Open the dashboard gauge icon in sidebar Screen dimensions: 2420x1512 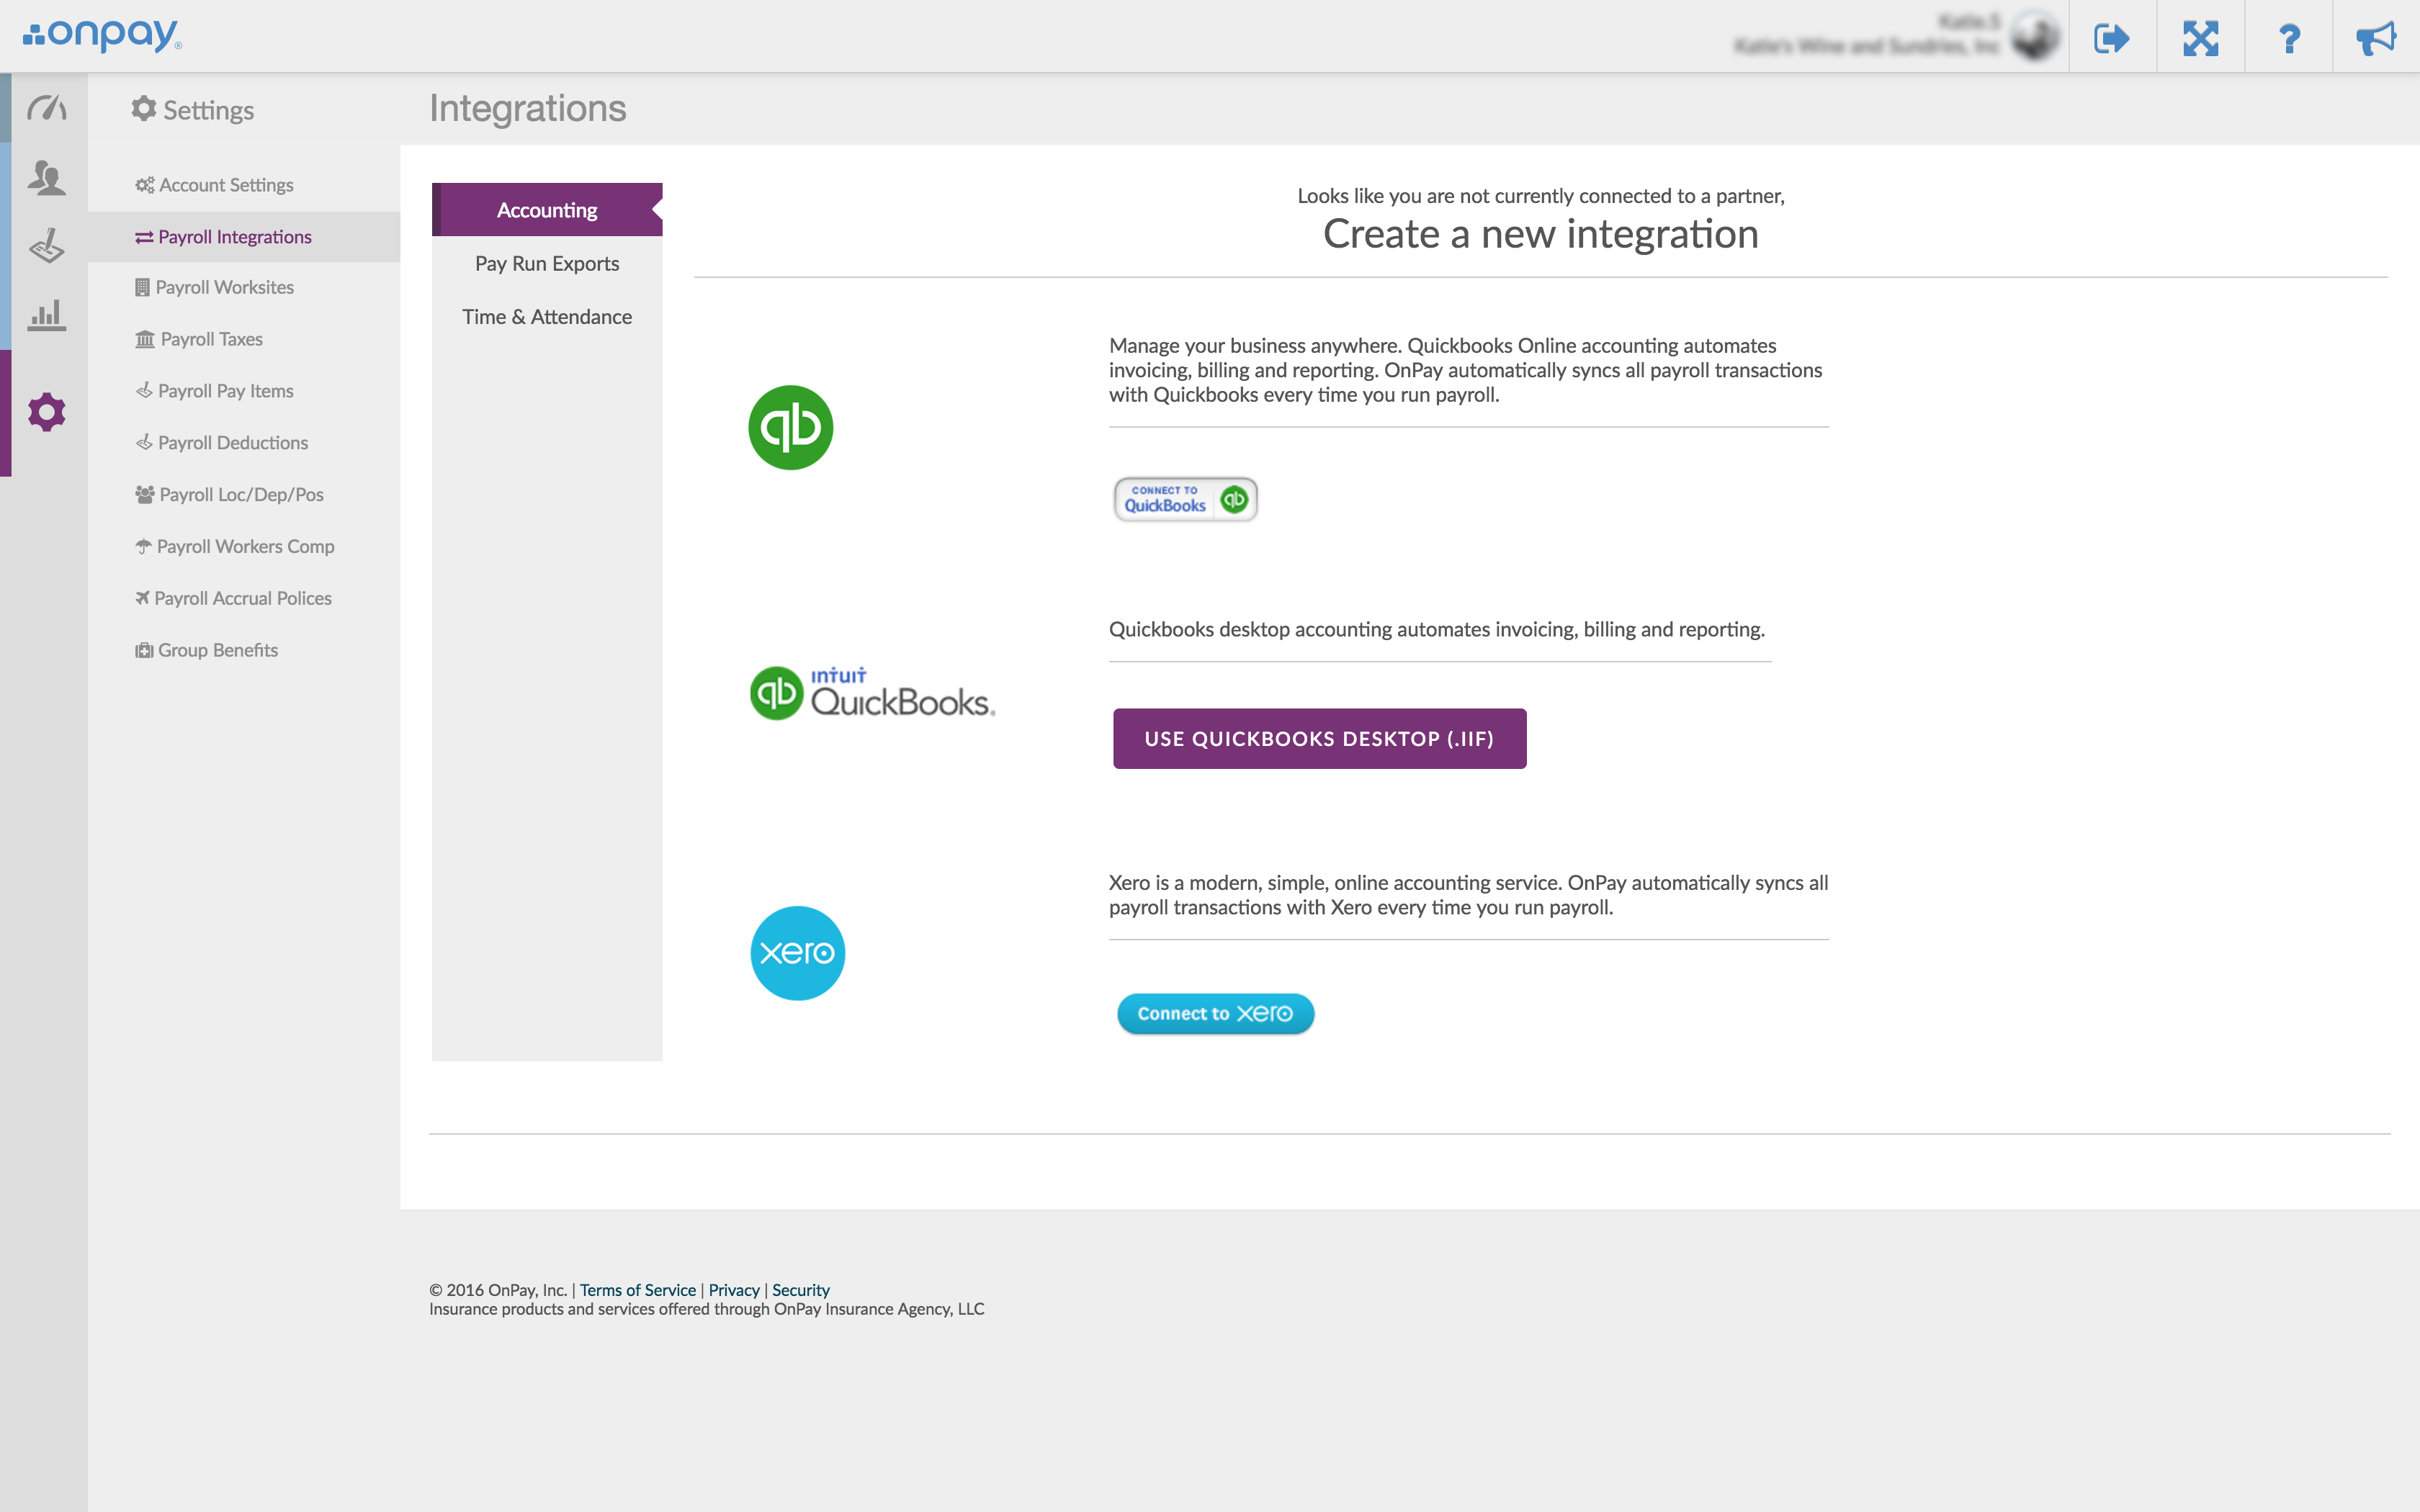[46, 107]
